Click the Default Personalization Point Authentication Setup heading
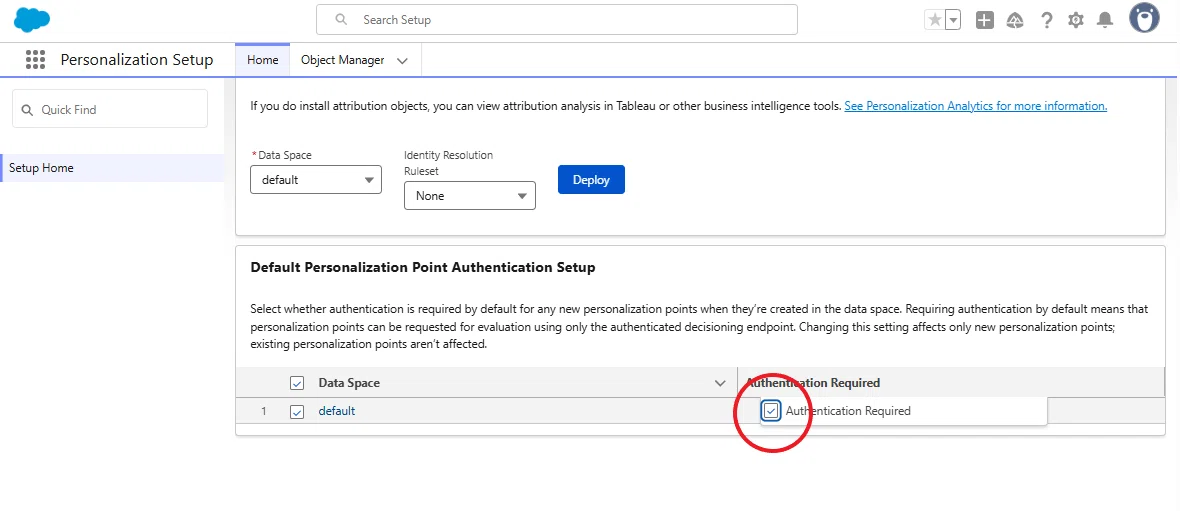Viewport: 1180px width, 511px height. (x=423, y=267)
